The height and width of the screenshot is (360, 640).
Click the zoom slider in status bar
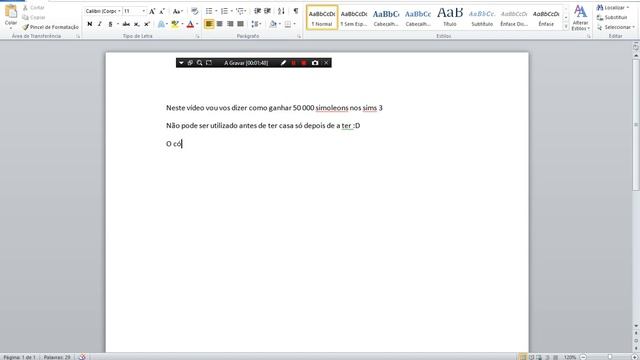(x=609, y=357)
